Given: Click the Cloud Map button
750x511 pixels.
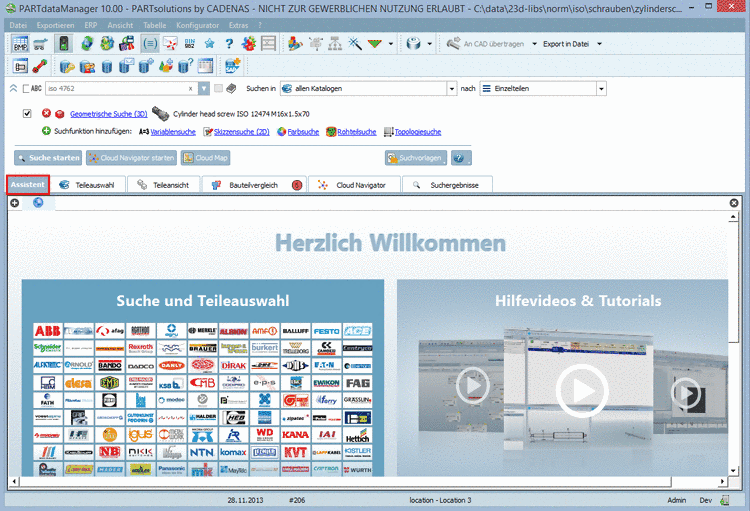Looking at the screenshot, I should (x=205, y=158).
